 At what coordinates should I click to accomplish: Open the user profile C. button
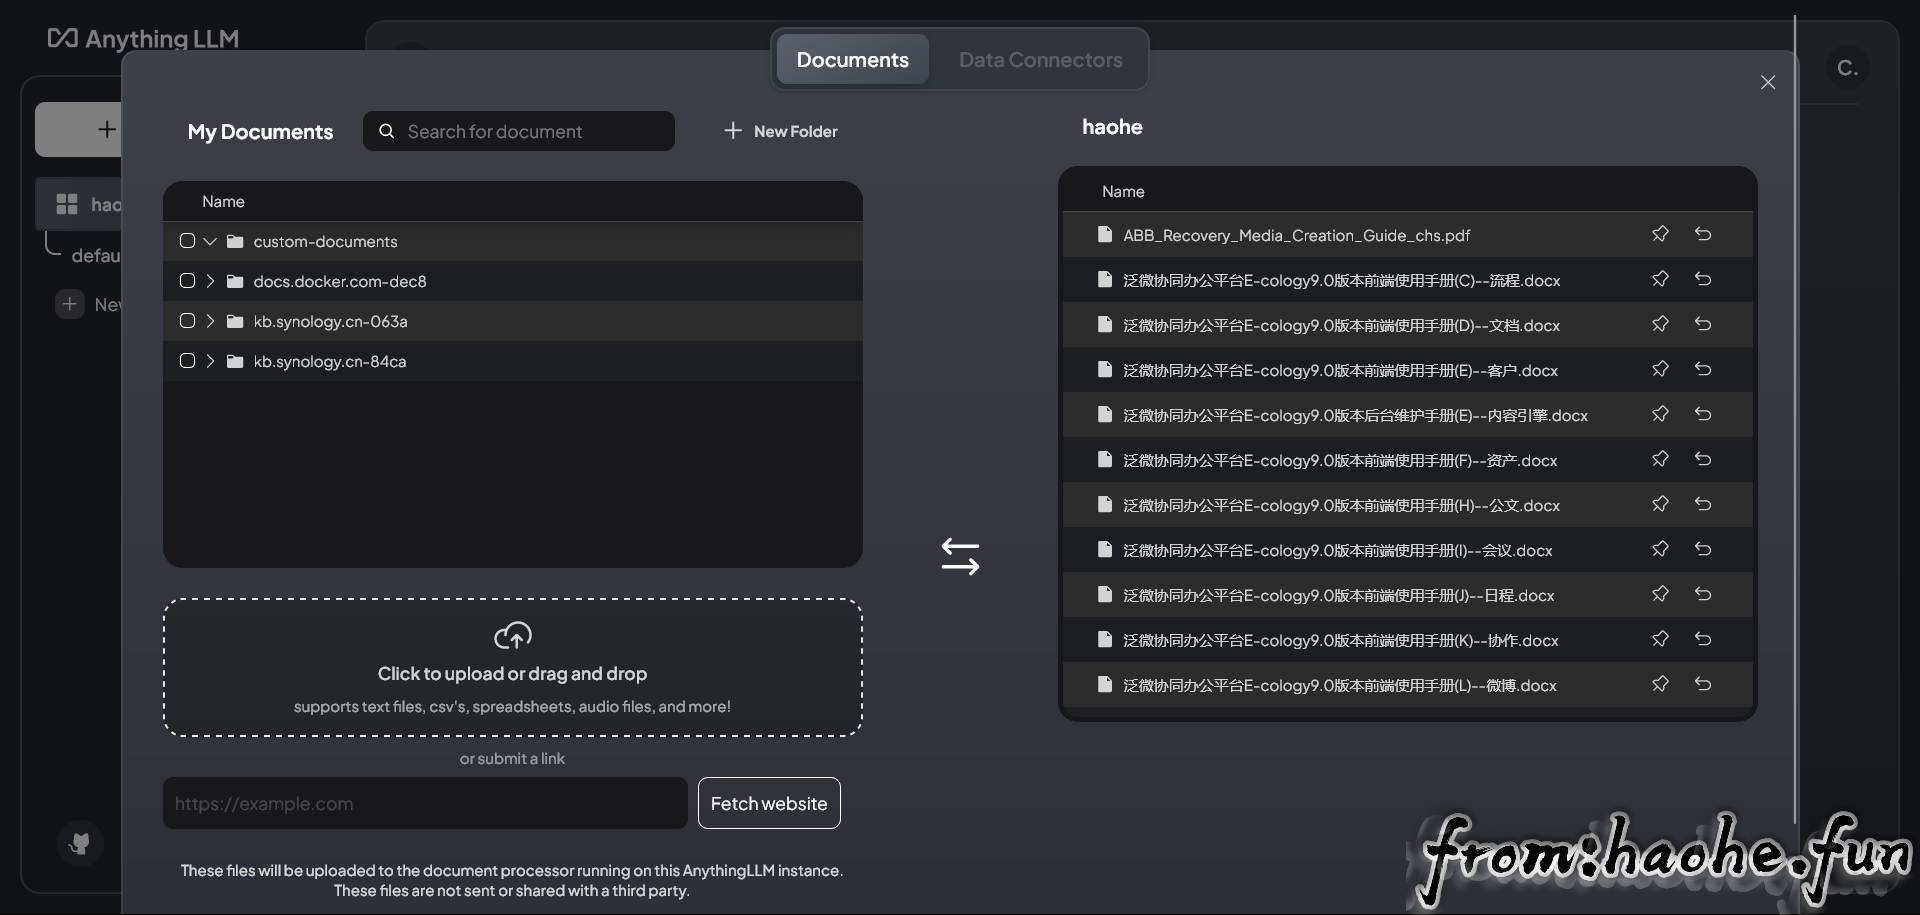(1847, 68)
